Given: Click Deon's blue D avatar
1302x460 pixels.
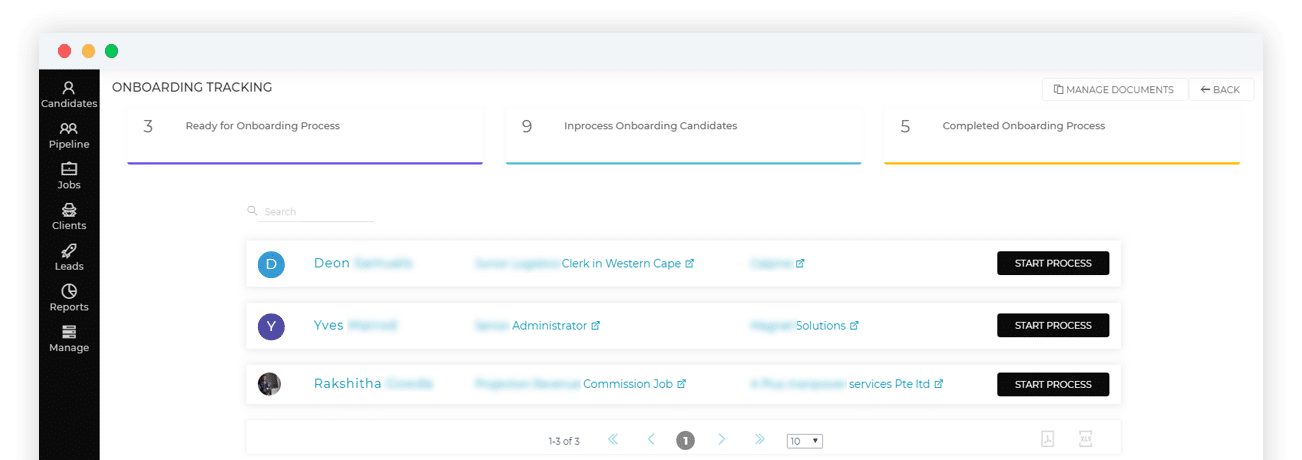Looking at the screenshot, I should (271, 264).
